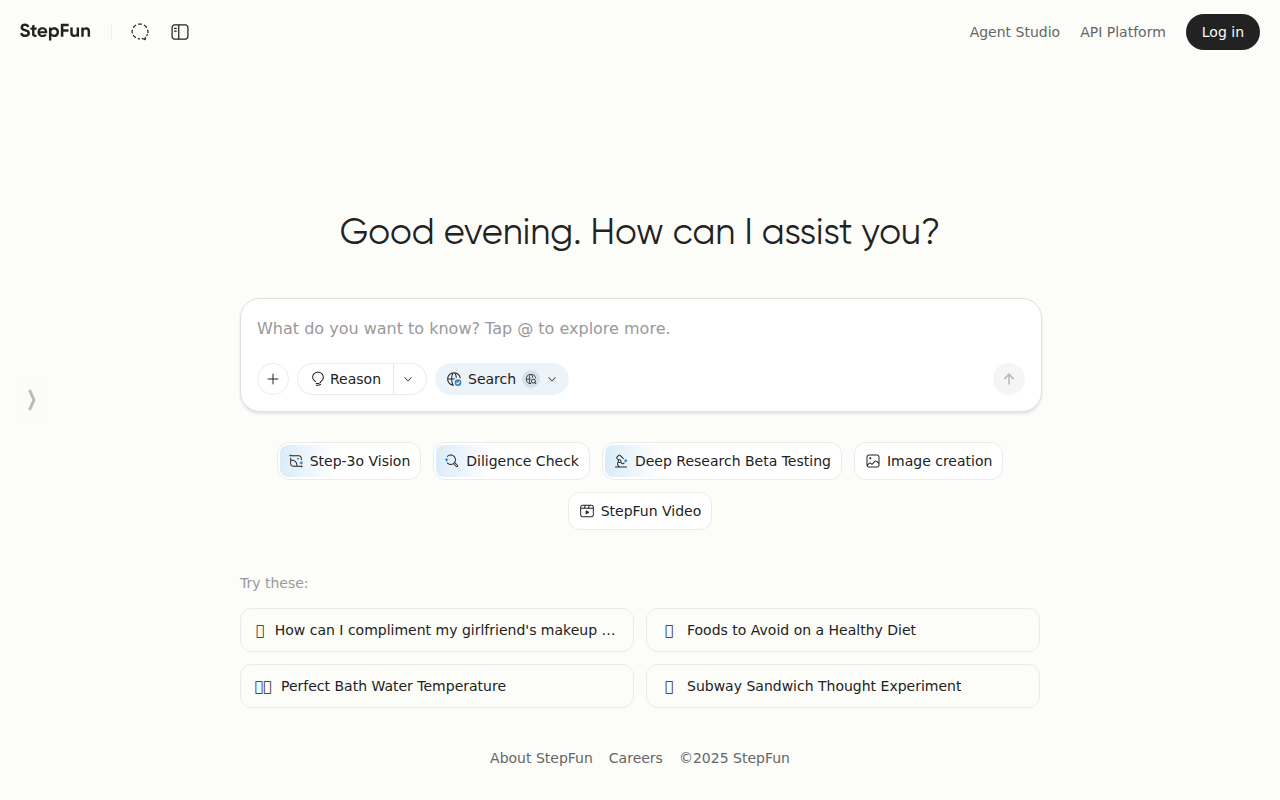This screenshot has height=800, width=1280.
Task: Expand the Search dropdown chevron
Action: pos(552,379)
